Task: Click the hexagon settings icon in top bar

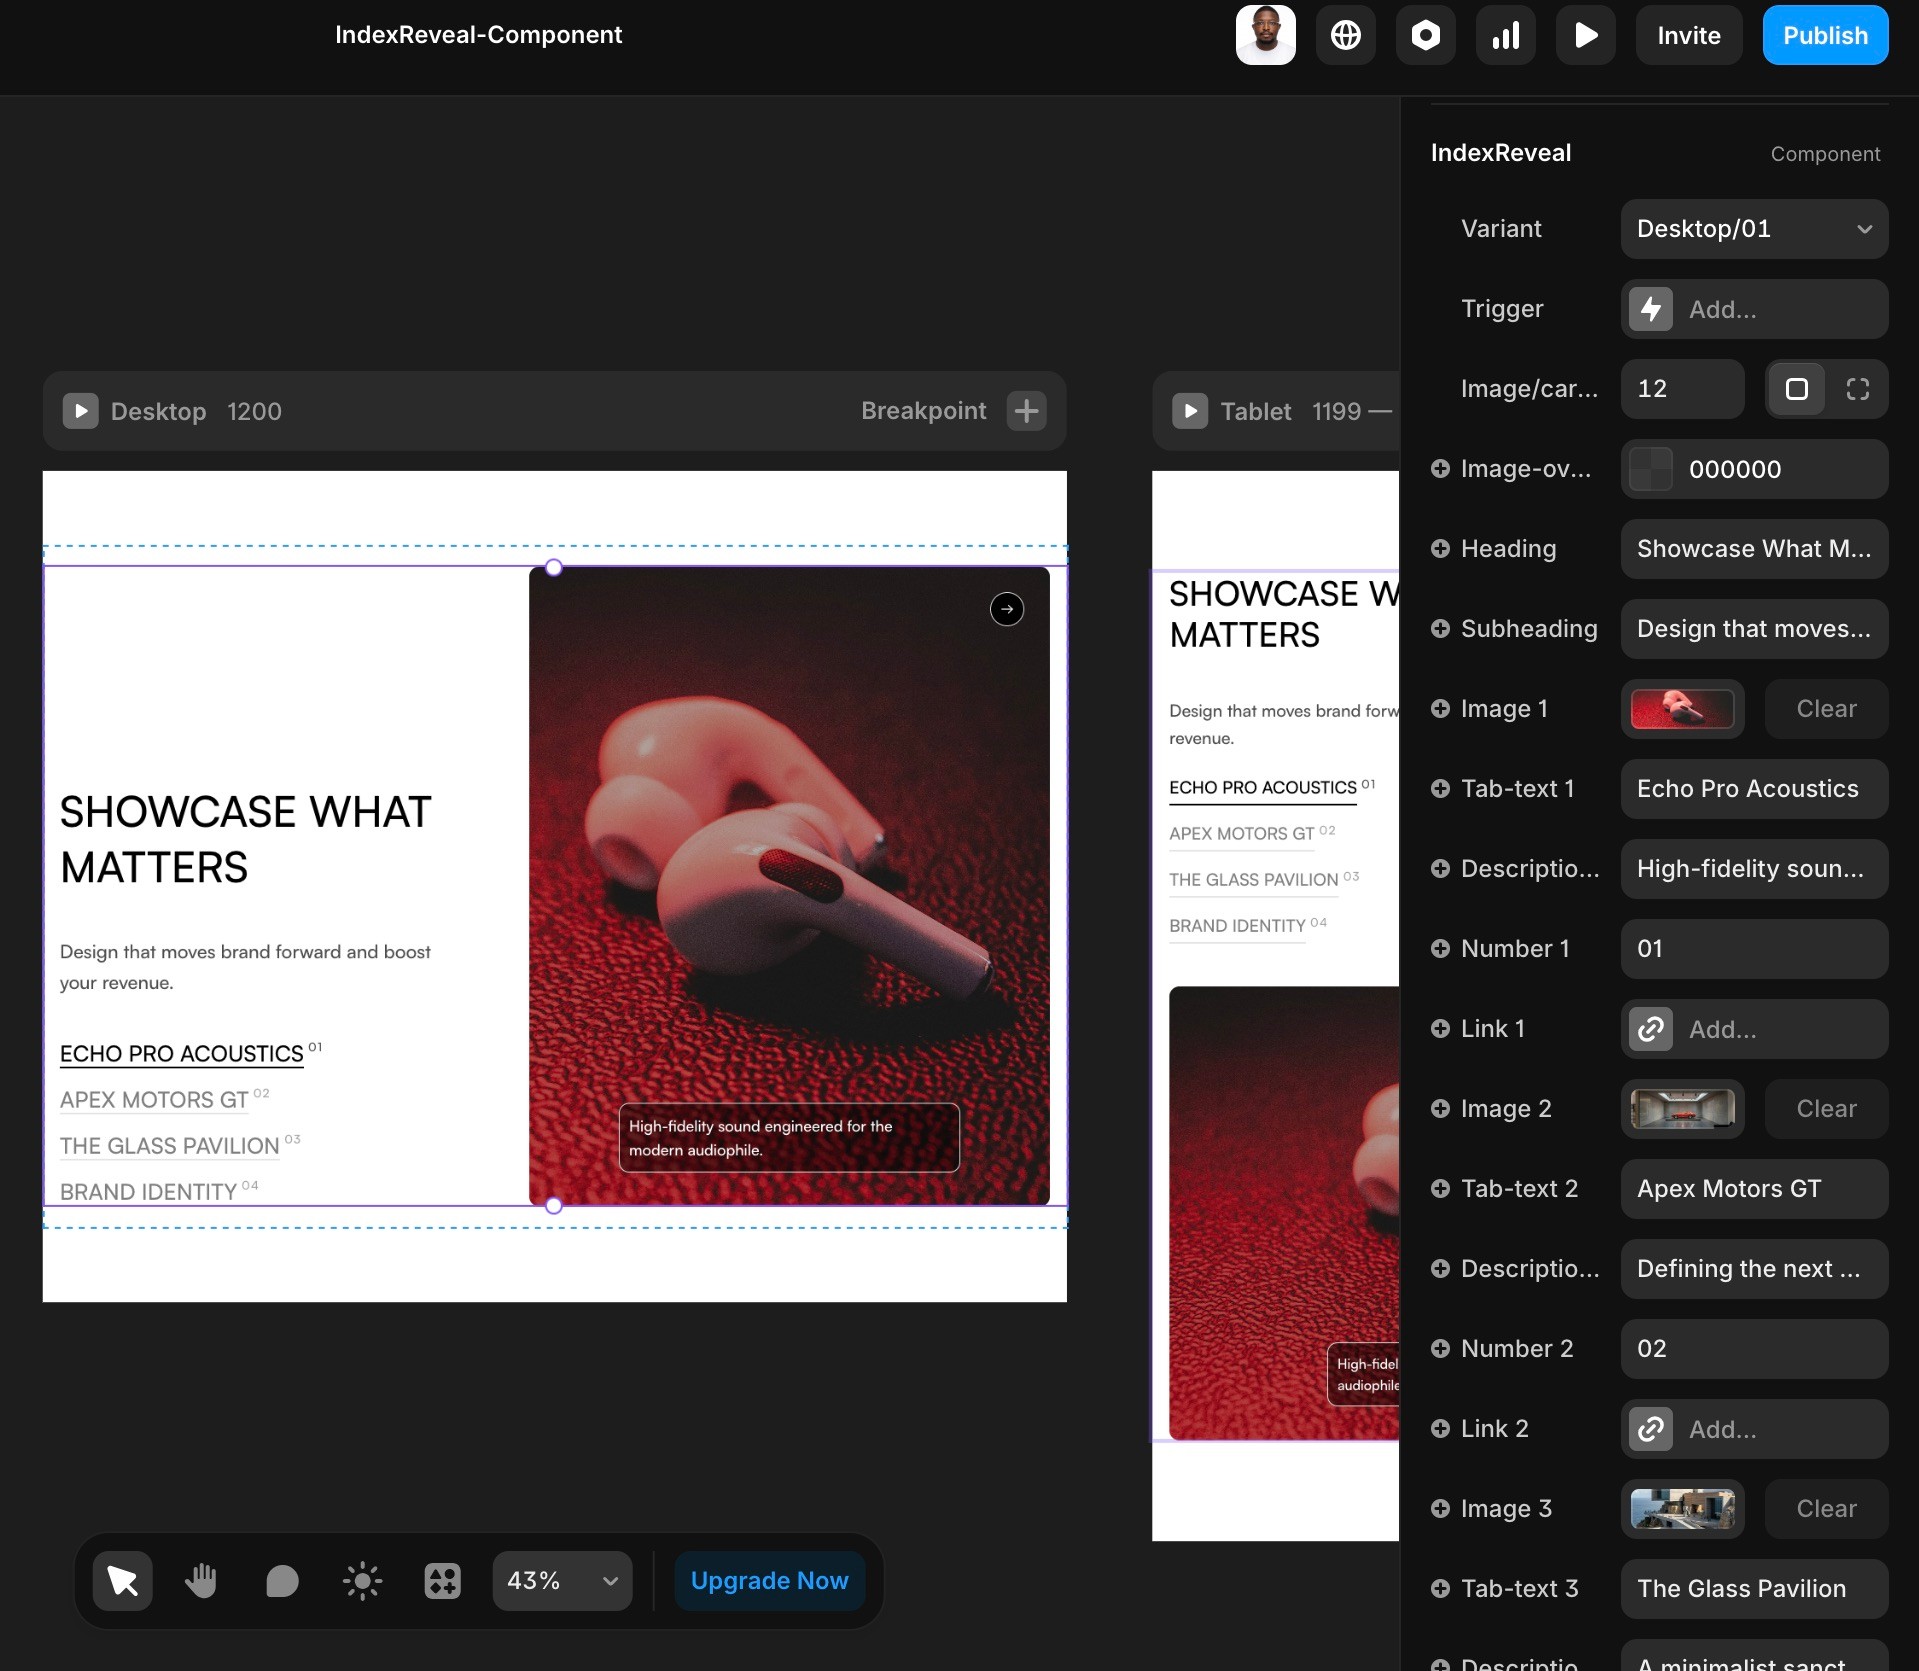Action: click(1425, 35)
